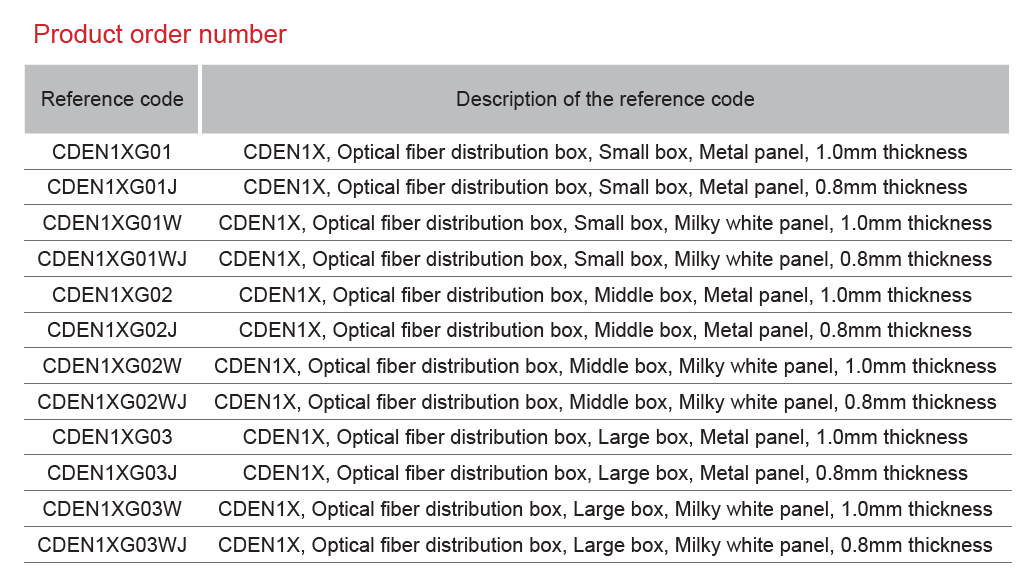Image resolution: width=1032 pixels, height=574 pixels.
Task: Select reference code CDEN1XG03
Action: 112,437
